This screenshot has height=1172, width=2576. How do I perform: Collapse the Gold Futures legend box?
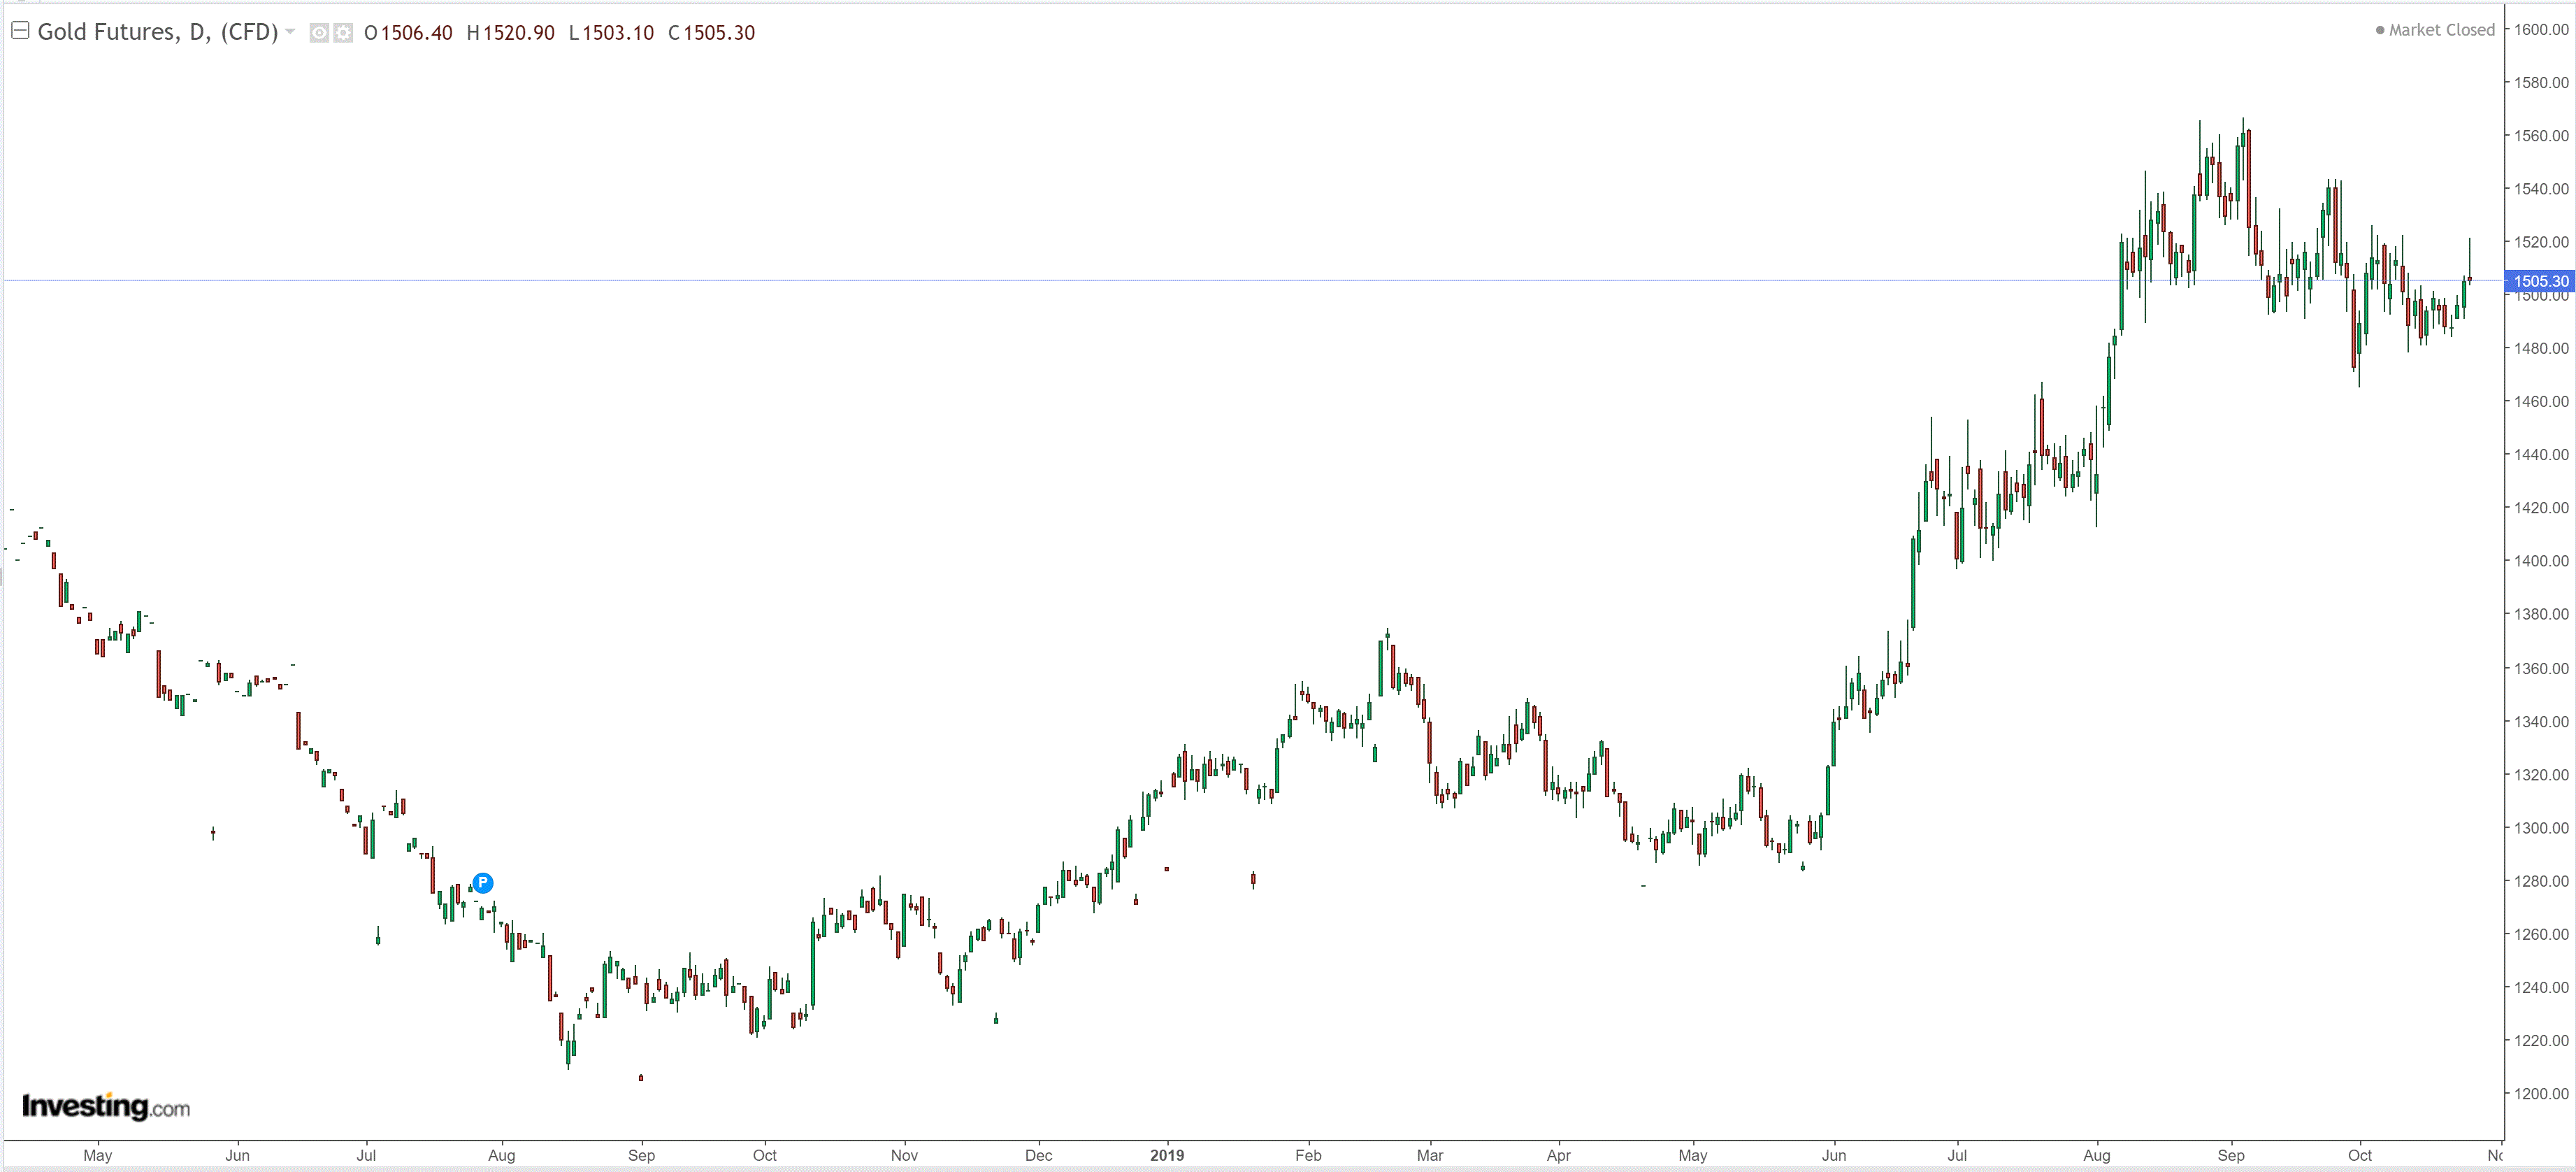click(x=19, y=31)
